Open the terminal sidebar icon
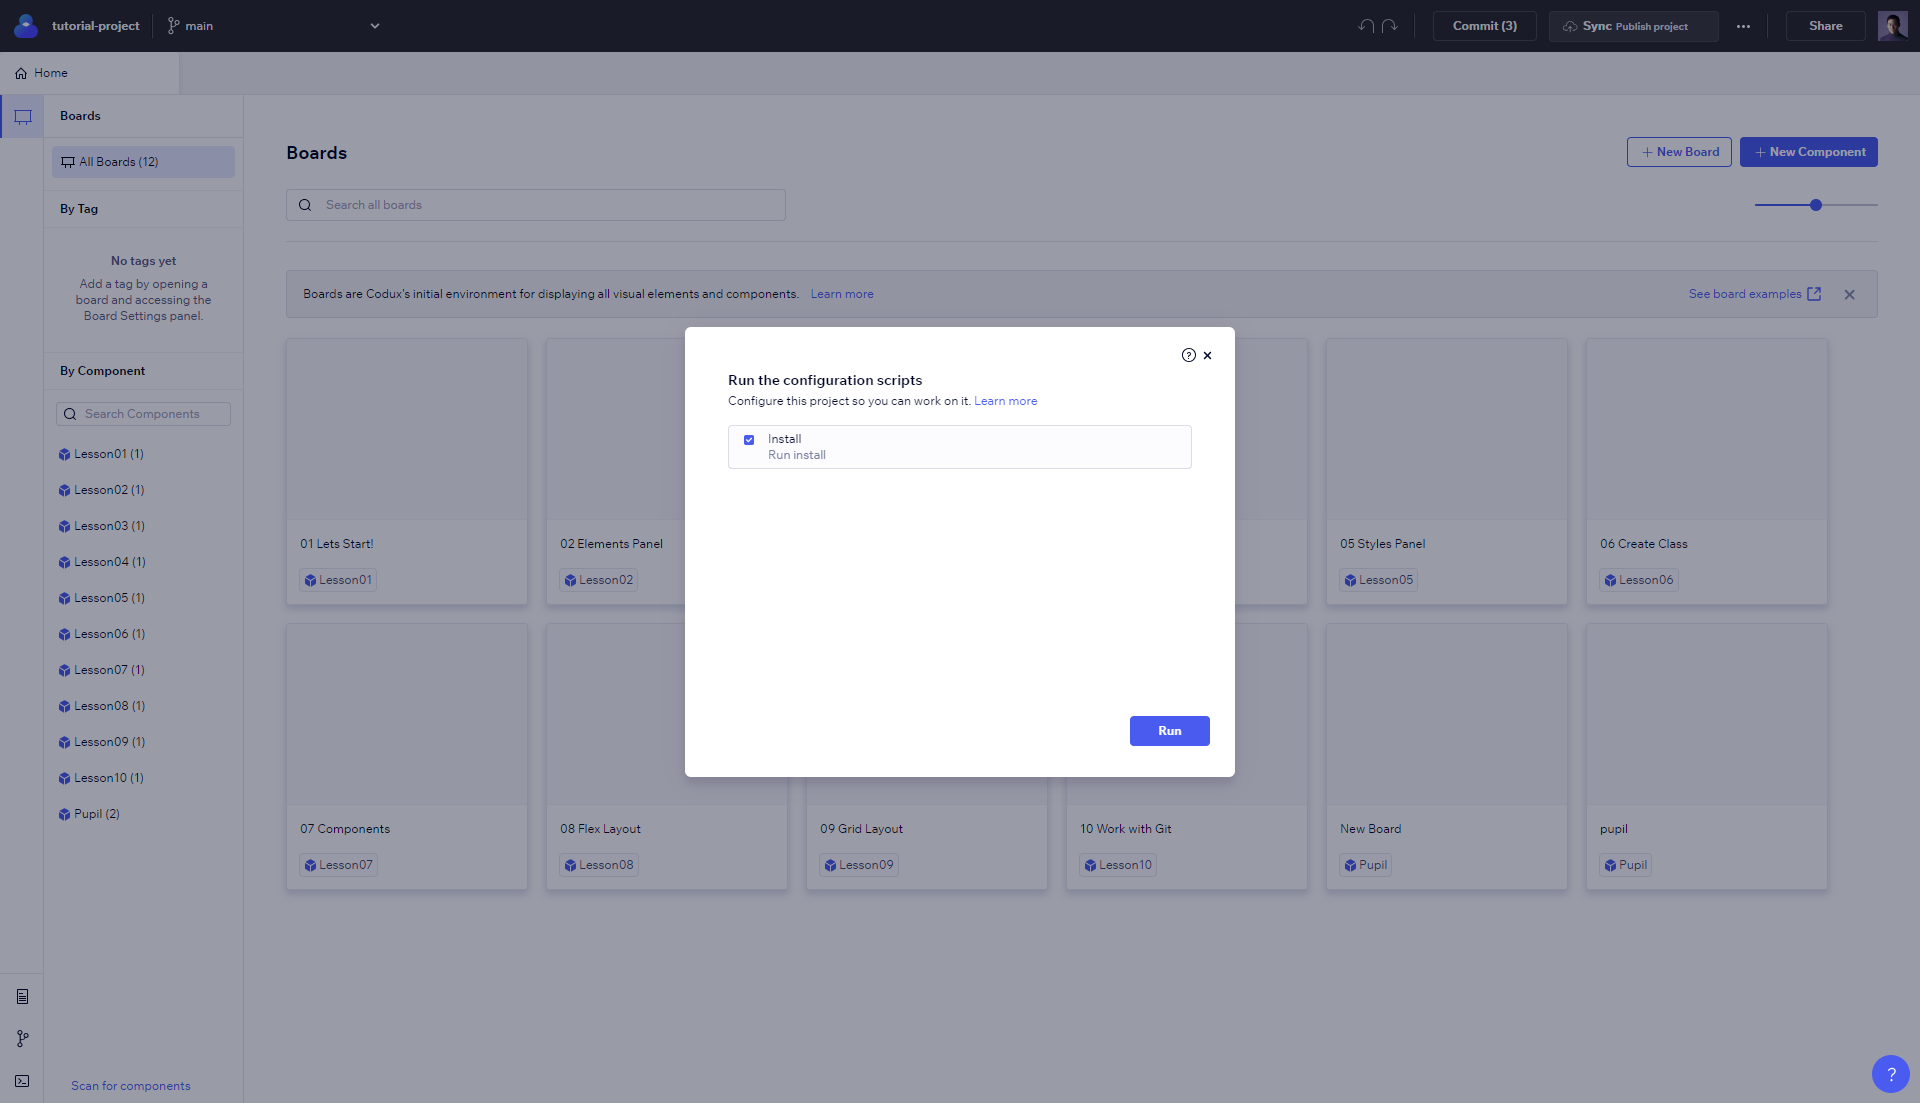 22,1081
